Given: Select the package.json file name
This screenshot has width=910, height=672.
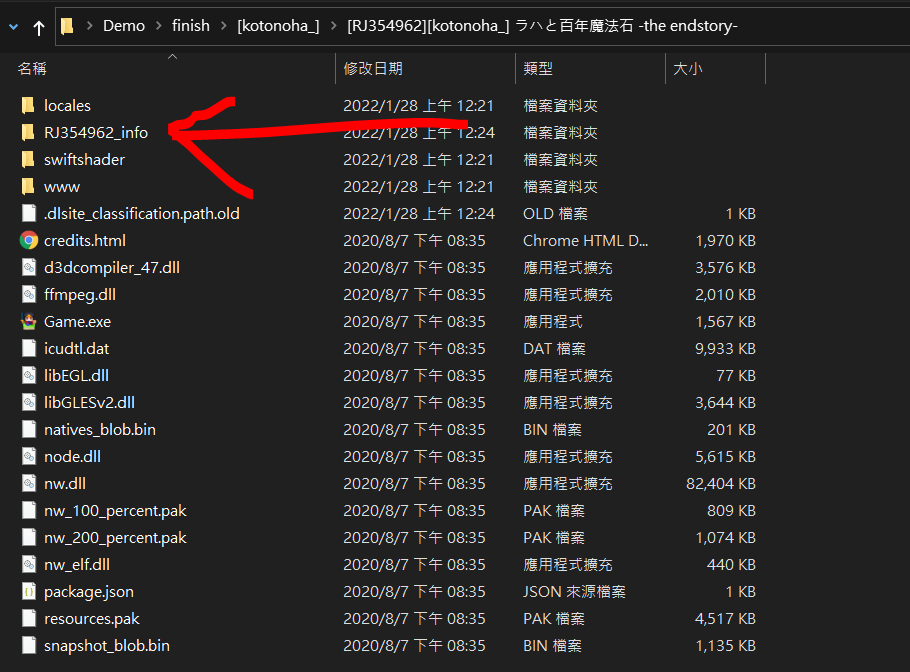Looking at the screenshot, I should [89, 591].
